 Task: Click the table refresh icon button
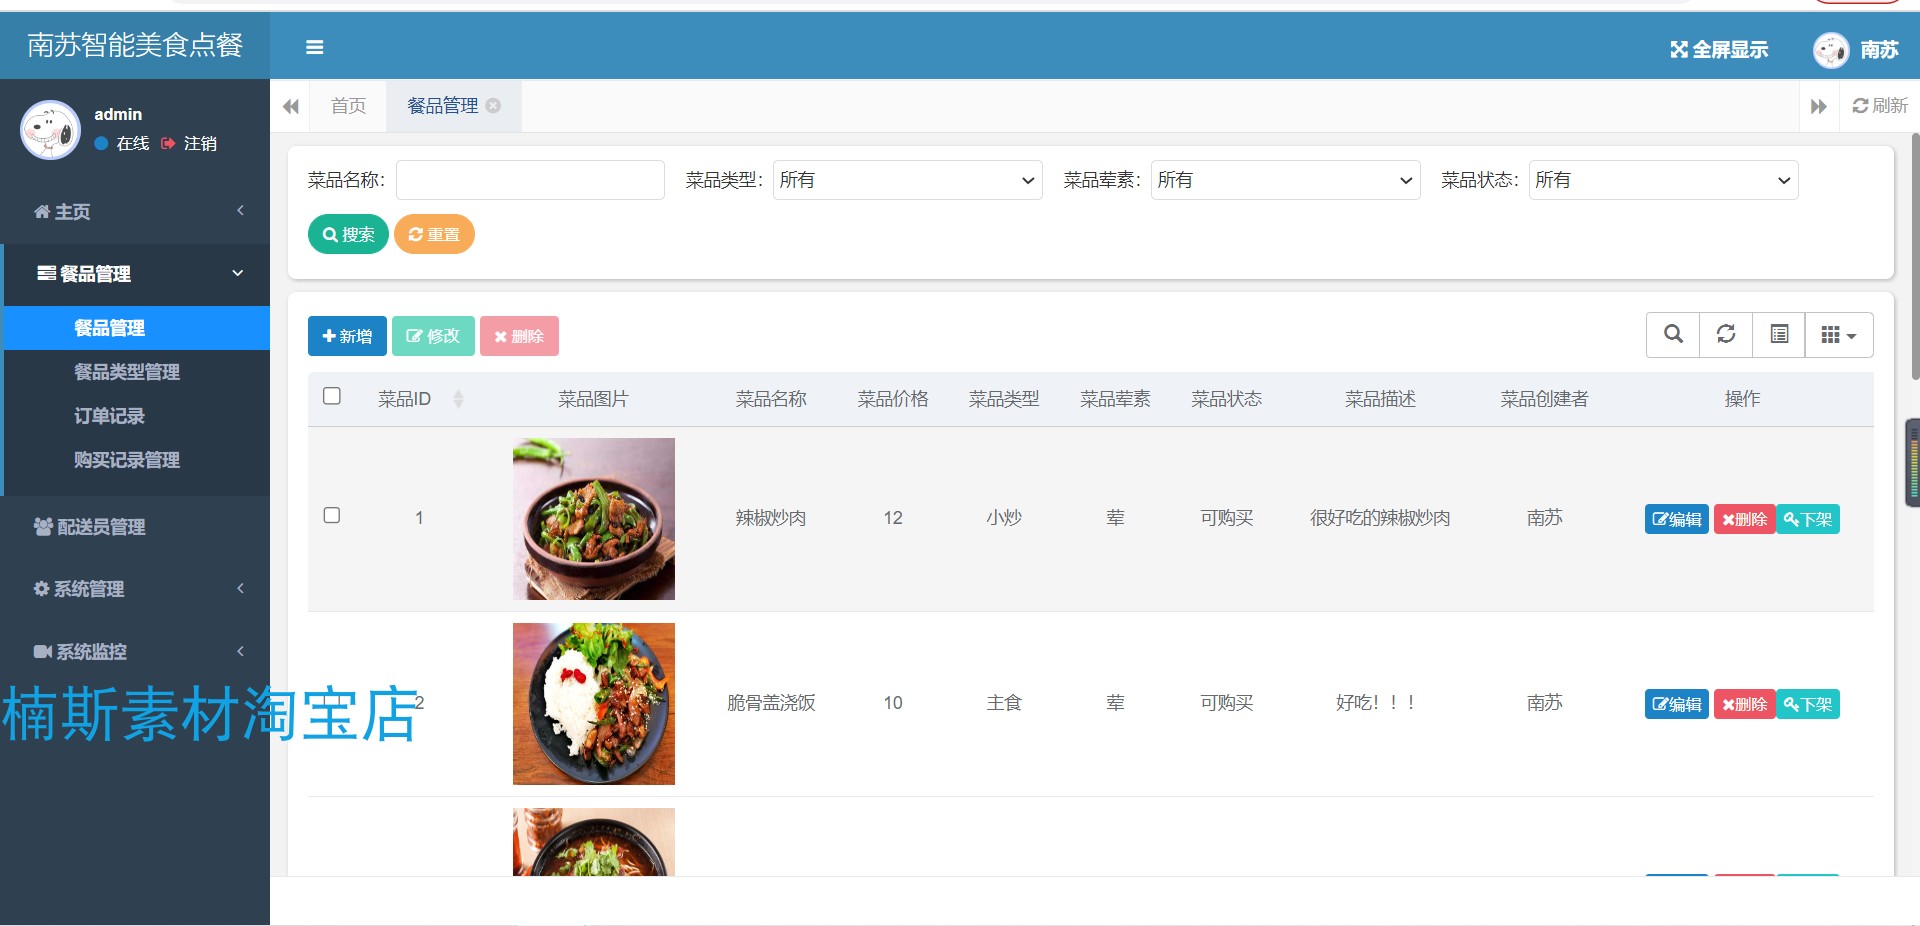tap(1726, 334)
